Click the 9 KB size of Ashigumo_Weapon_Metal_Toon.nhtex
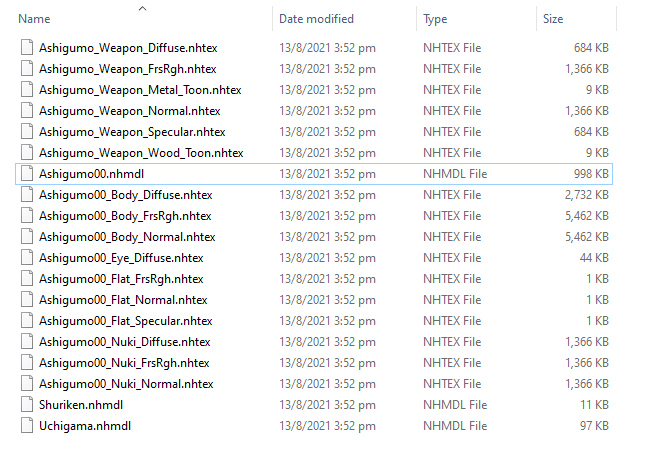 pos(597,90)
